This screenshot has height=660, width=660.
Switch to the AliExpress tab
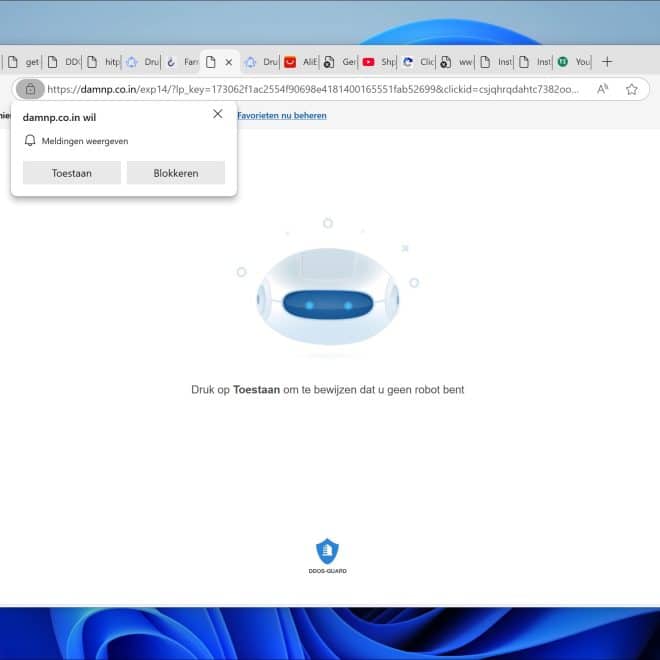click(x=301, y=62)
